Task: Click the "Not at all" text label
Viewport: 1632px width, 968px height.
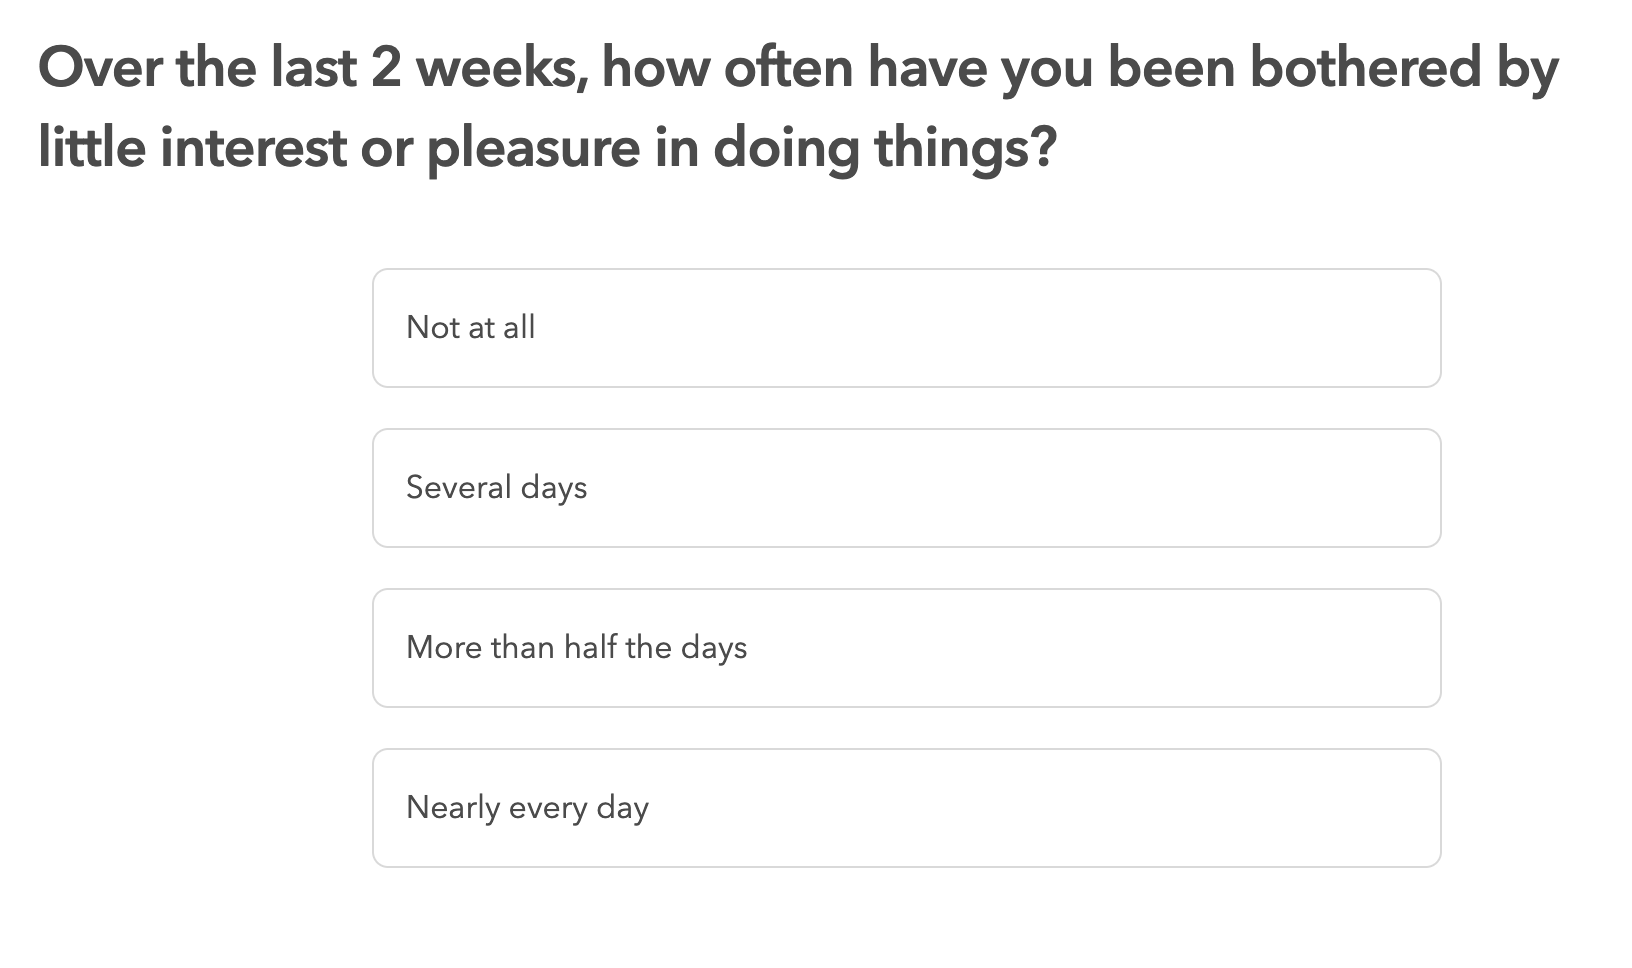Action: point(471,327)
